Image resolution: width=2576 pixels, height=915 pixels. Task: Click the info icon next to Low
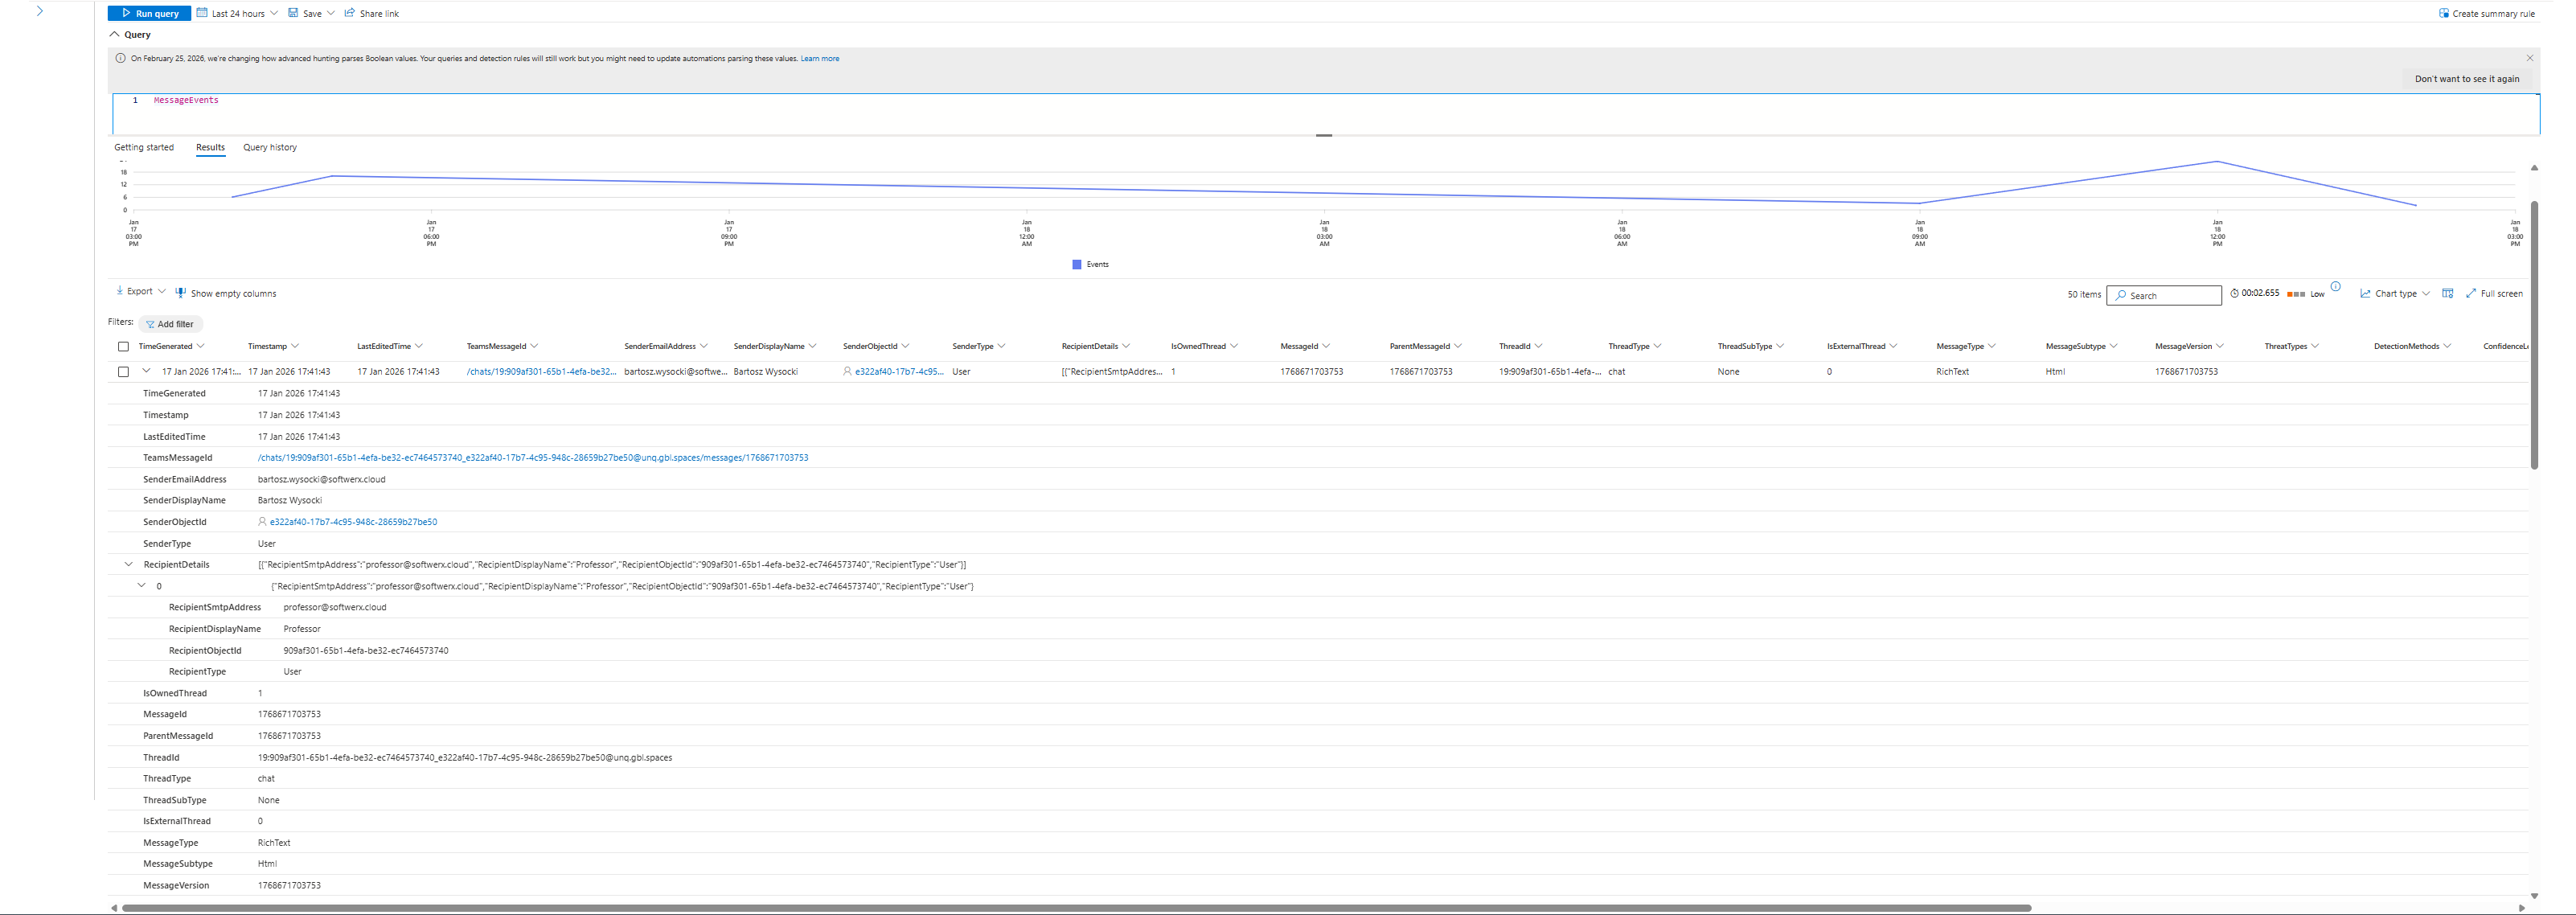2335,287
